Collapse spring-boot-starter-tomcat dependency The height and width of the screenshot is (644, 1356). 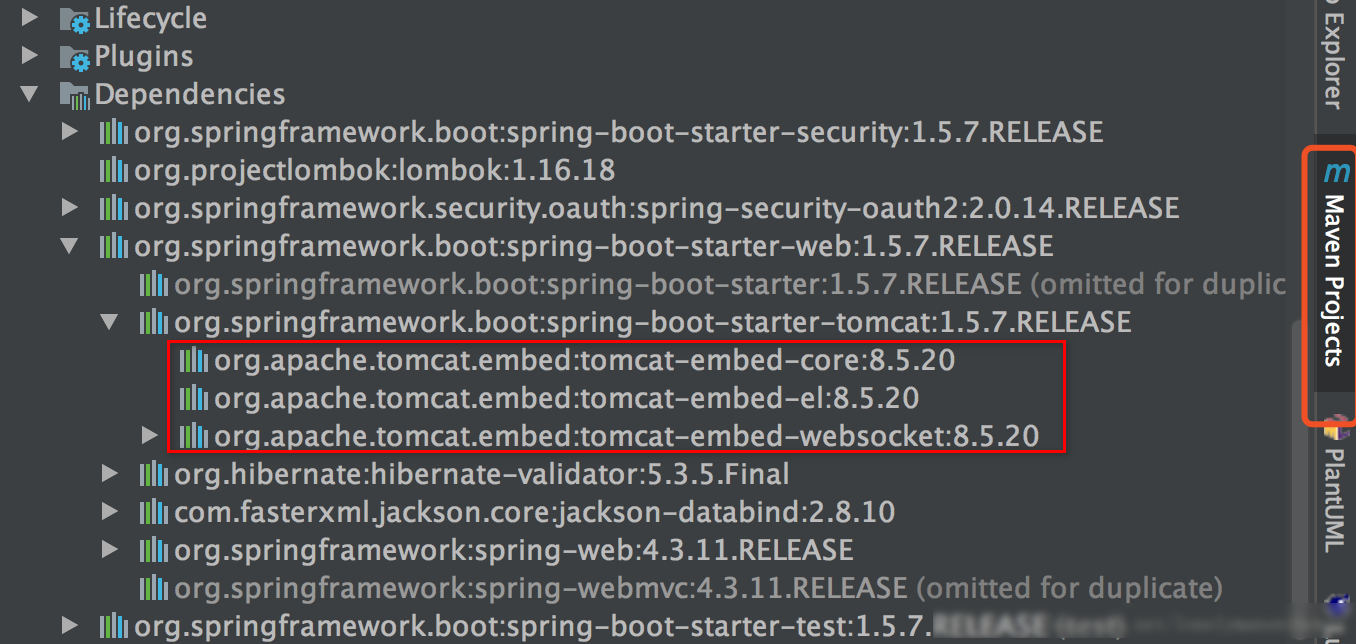[x=109, y=322]
